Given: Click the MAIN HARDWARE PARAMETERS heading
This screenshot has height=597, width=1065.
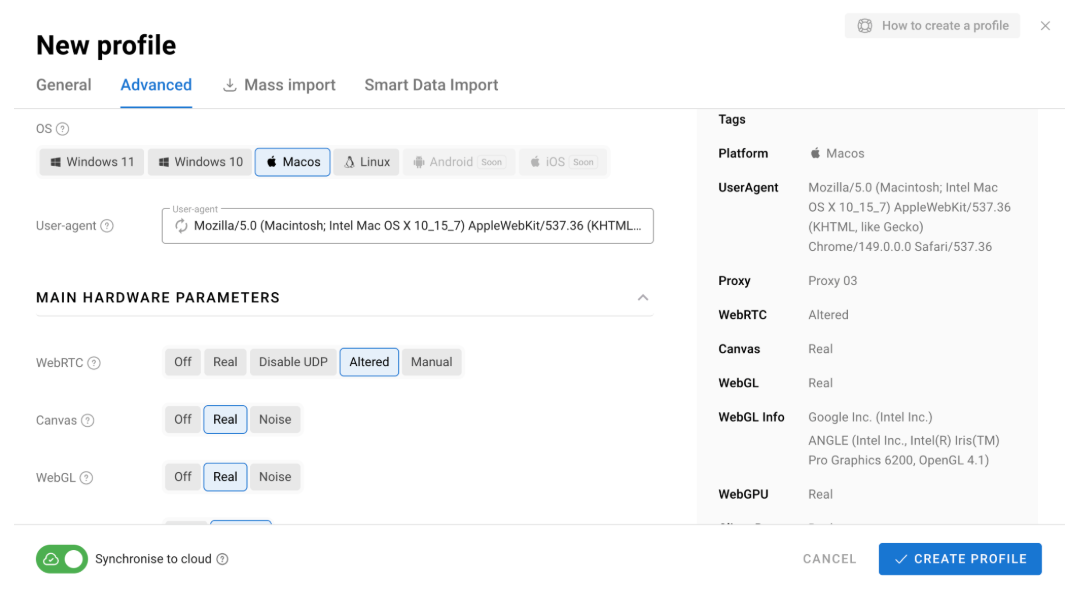Looking at the screenshot, I should pos(158,297).
